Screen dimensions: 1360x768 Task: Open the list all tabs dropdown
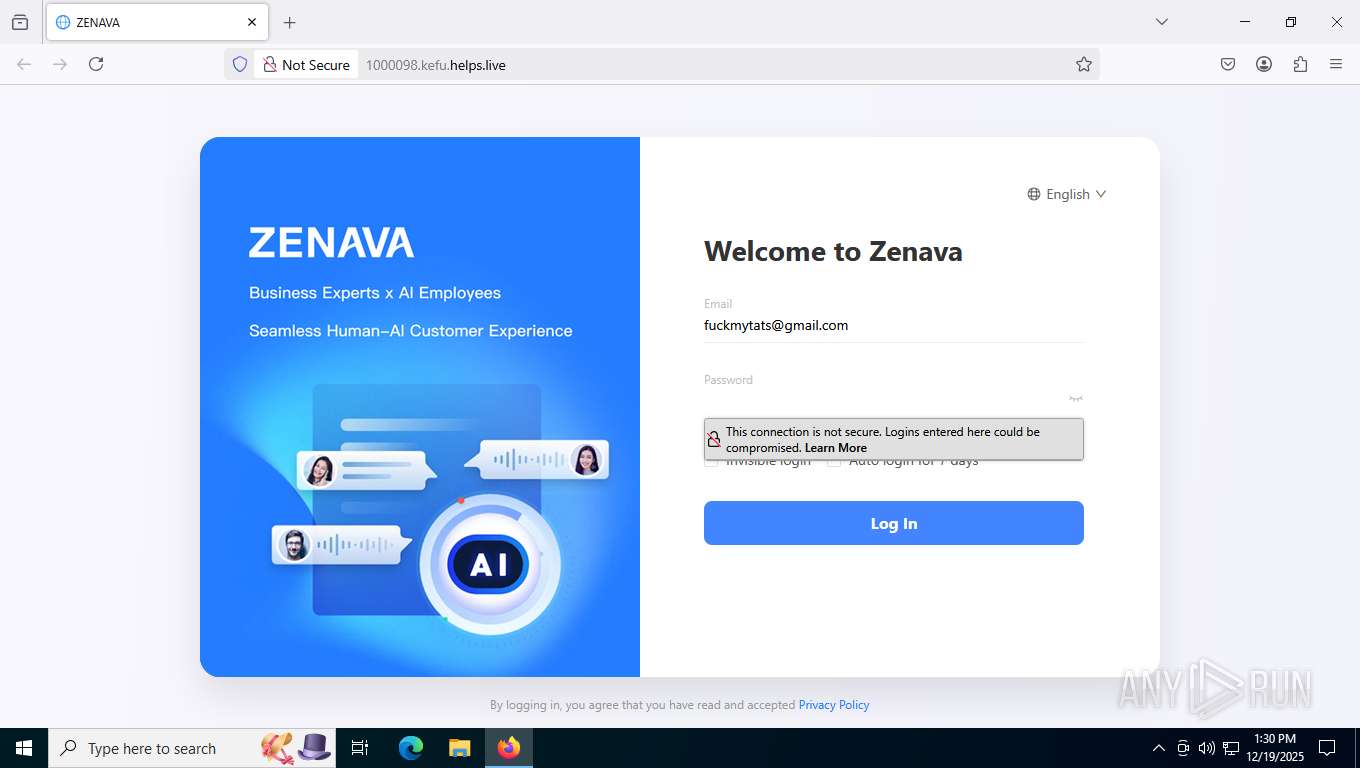[x=1162, y=22]
